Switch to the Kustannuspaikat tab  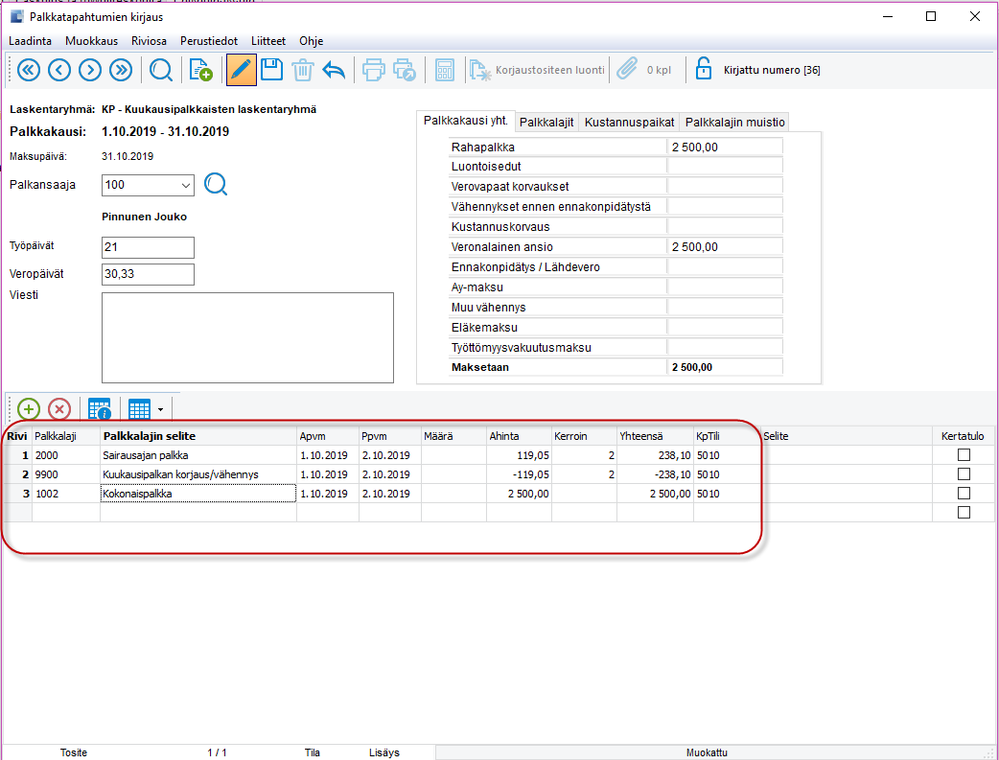(630, 122)
